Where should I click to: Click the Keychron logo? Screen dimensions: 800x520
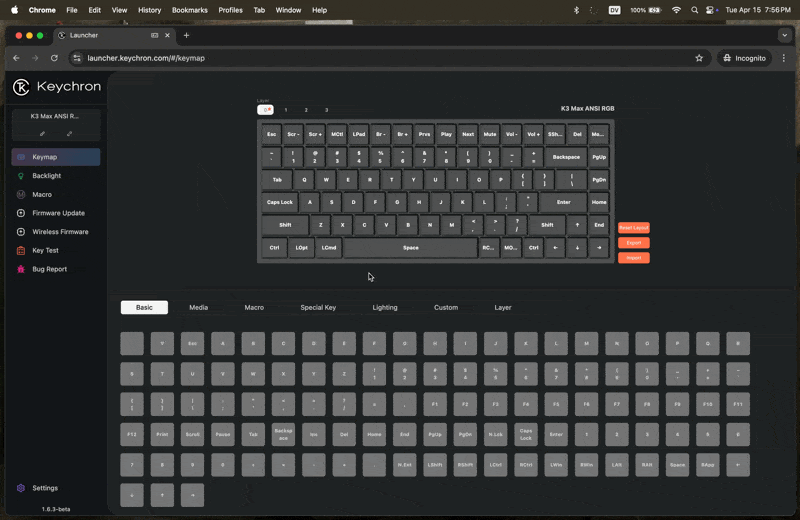[56, 87]
